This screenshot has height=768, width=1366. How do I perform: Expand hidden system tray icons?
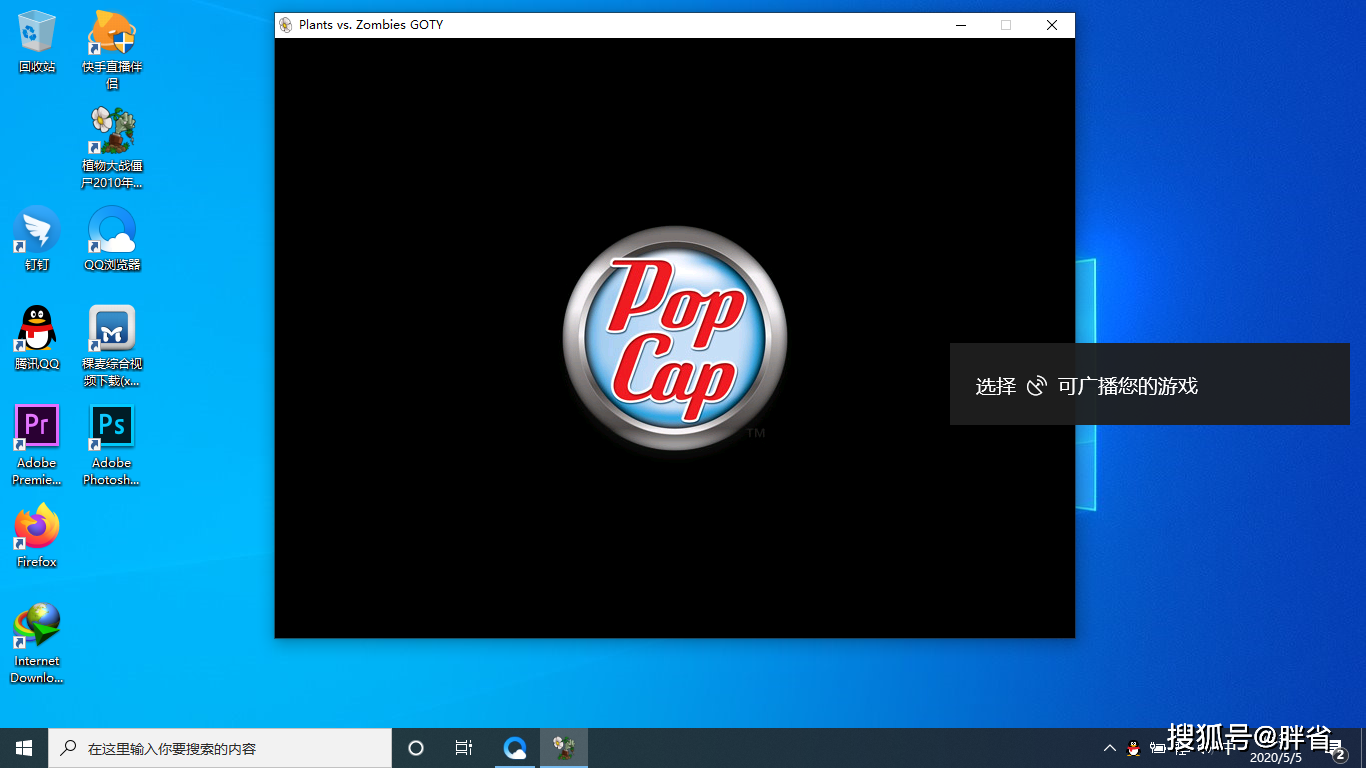1110,748
